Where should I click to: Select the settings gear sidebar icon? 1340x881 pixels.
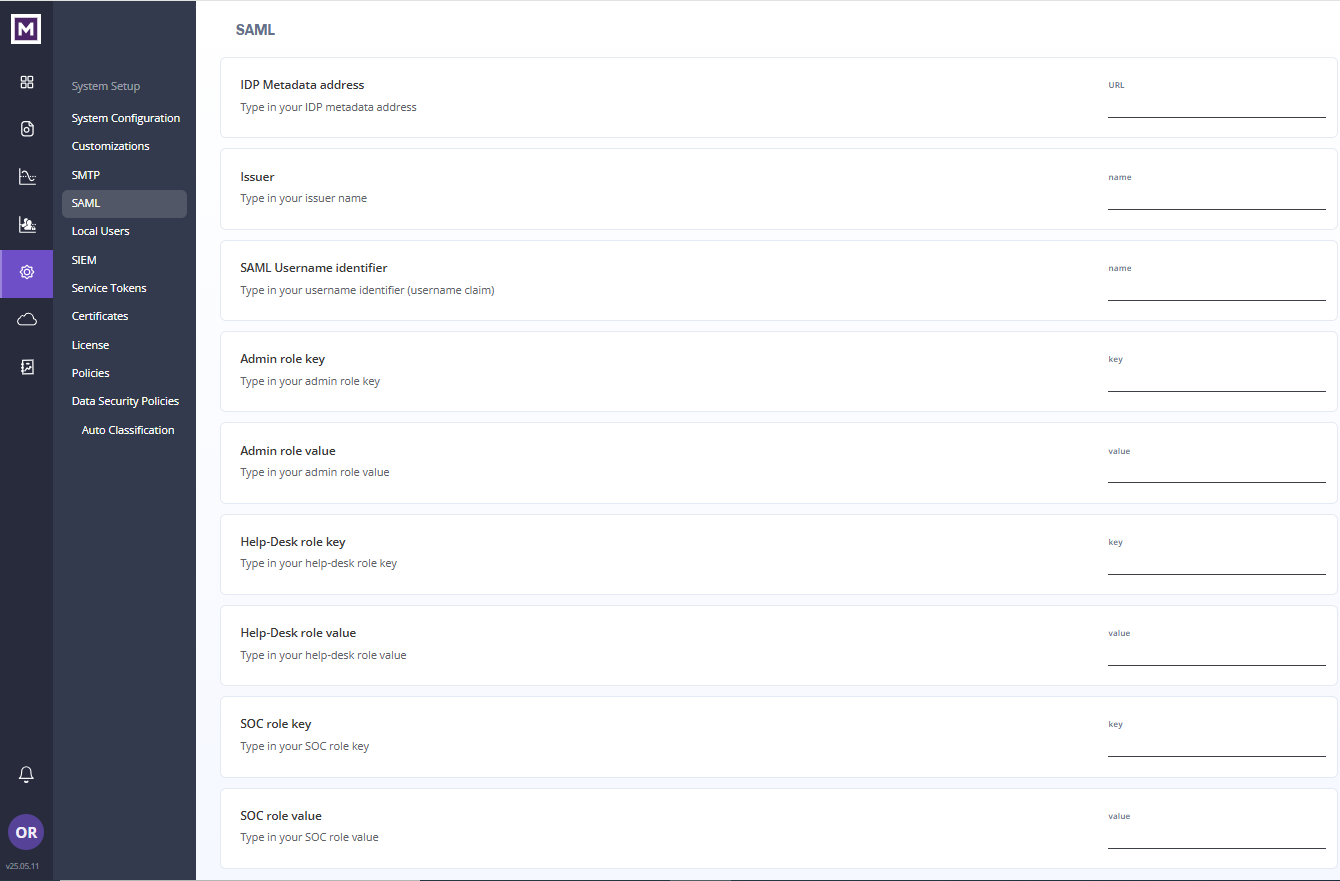coord(27,272)
